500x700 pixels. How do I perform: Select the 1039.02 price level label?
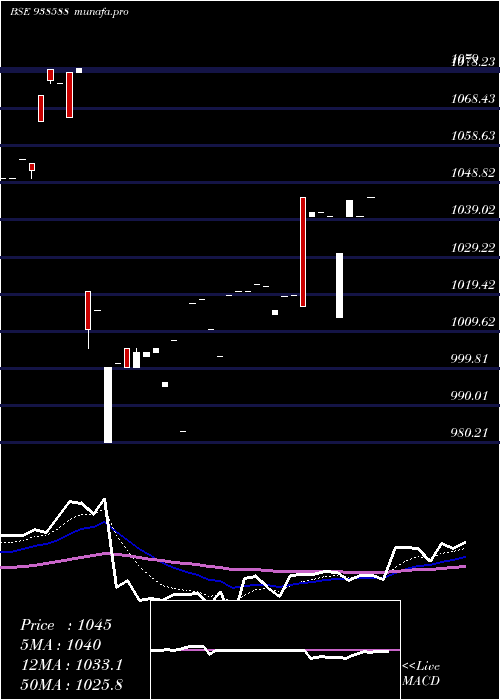tap(473, 209)
